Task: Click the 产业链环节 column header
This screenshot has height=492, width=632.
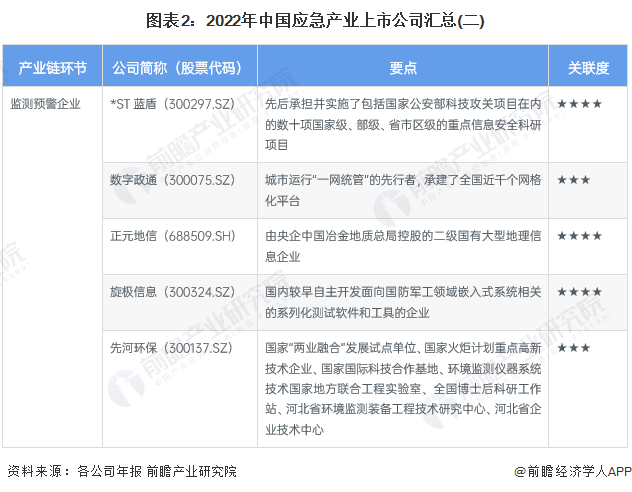Action: point(52,68)
